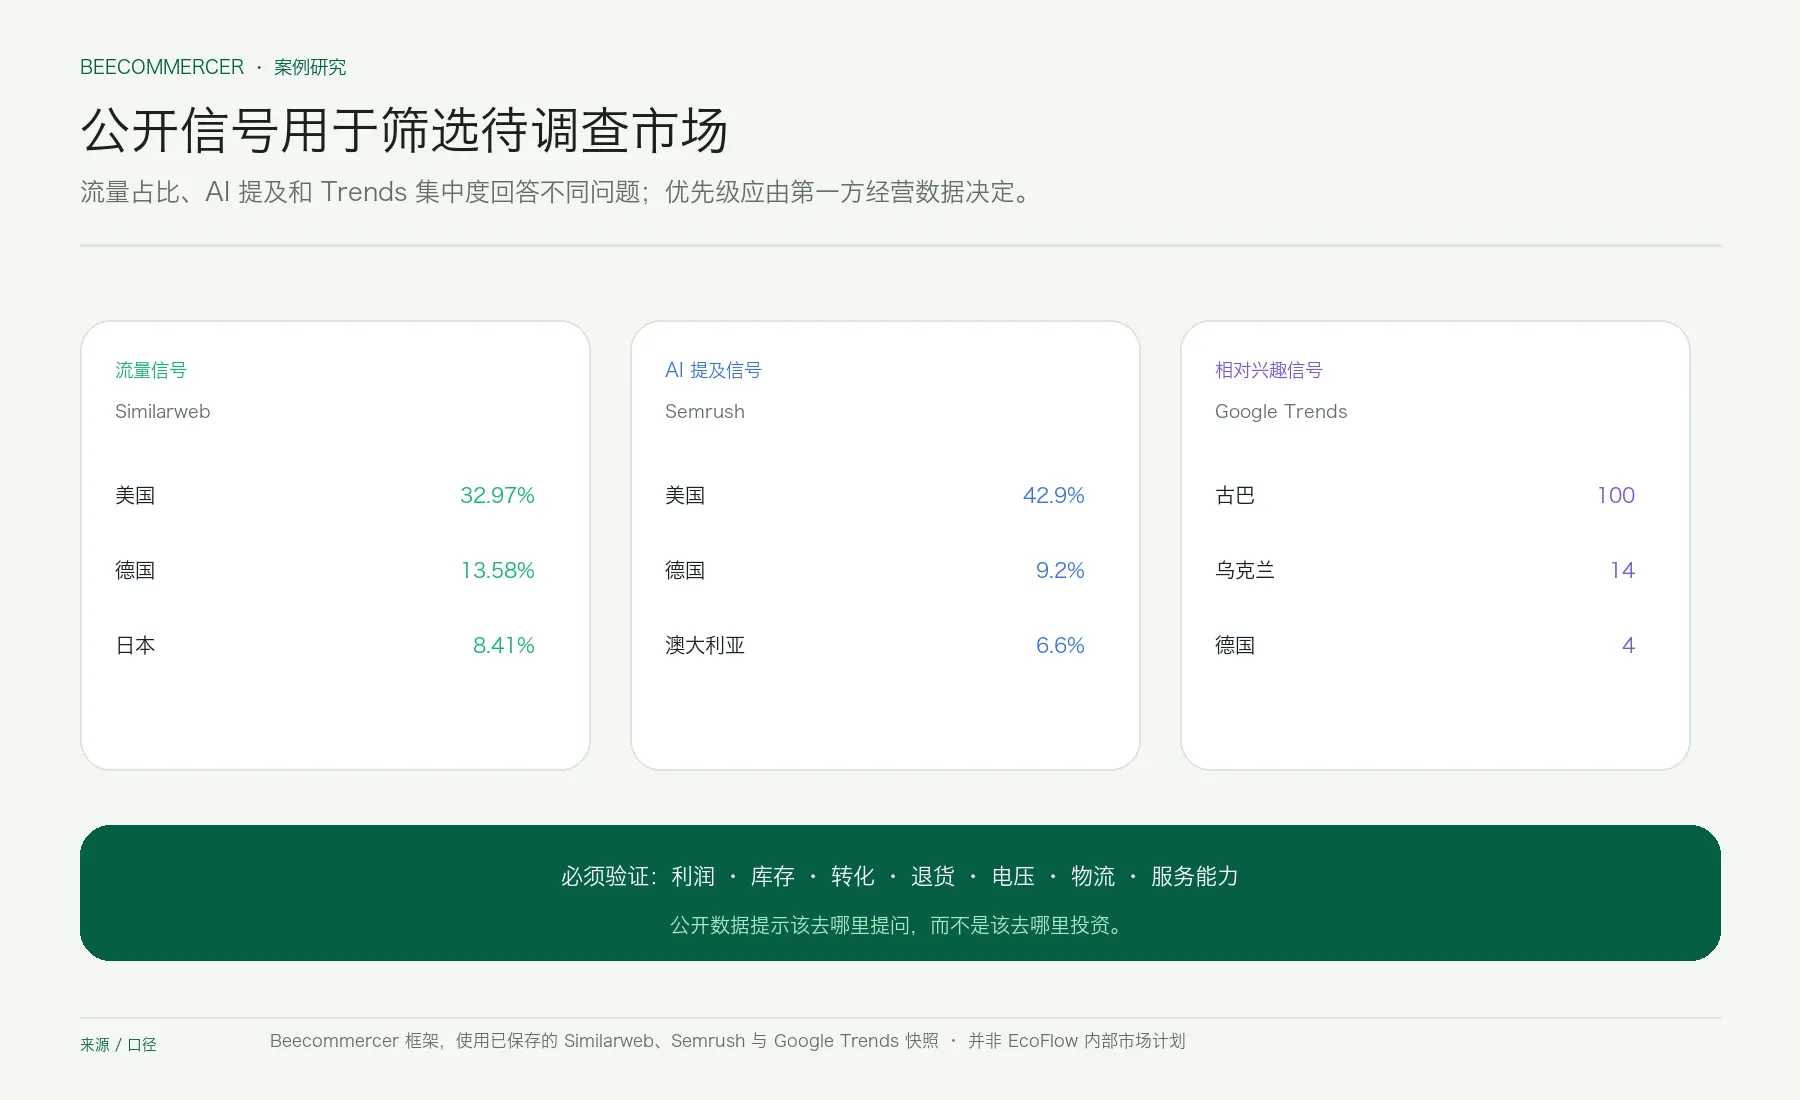Click the 澳大利亚 row label
This screenshot has height=1100, width=1800.
pyautogui.click(x=705, y=645)
